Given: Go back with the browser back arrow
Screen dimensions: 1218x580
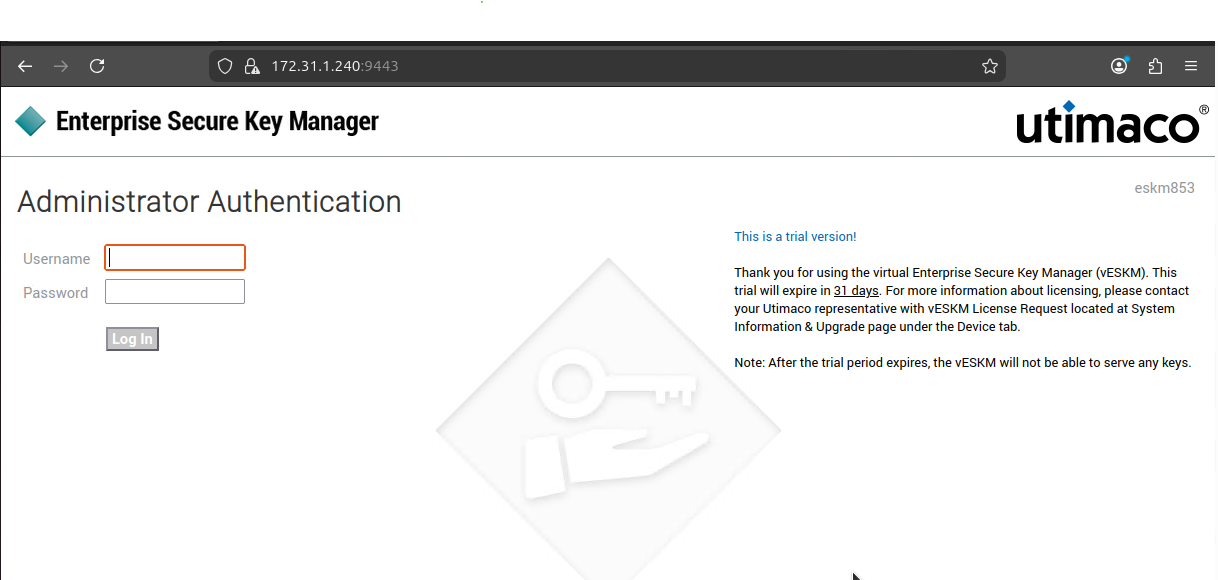Looking at the screenshot, I should click(25, 66).
